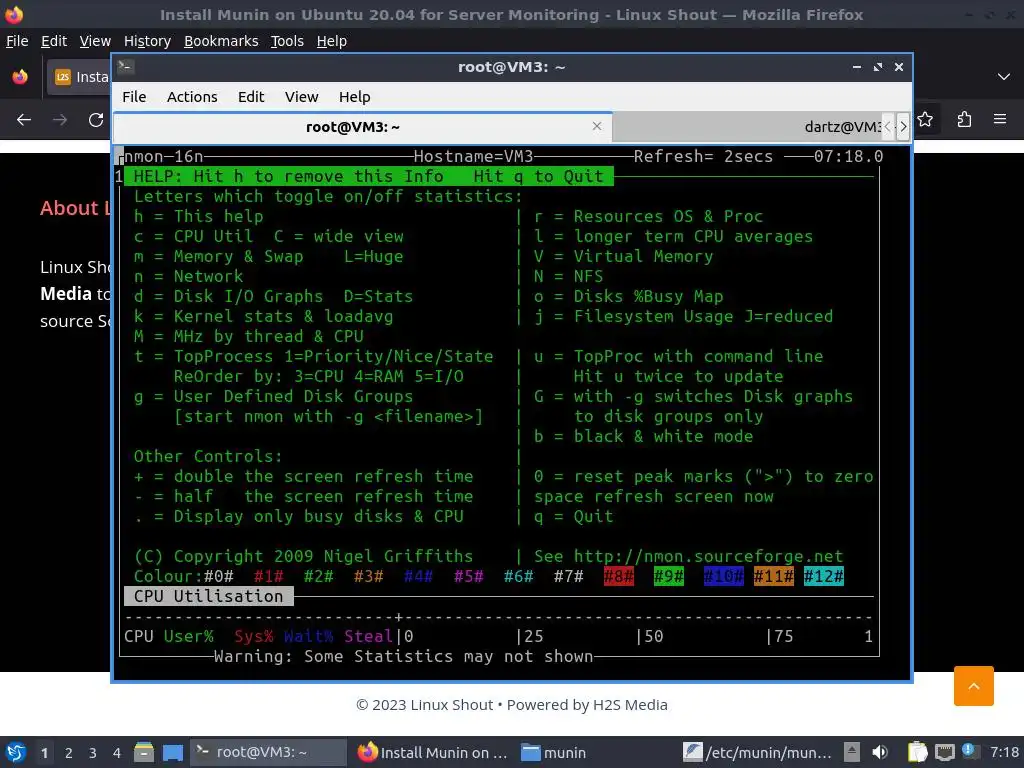Open /etc/munin editor taskbar entry
Image resolution: width=1024 pixels, height=768 pixels.
coord(758,752)
